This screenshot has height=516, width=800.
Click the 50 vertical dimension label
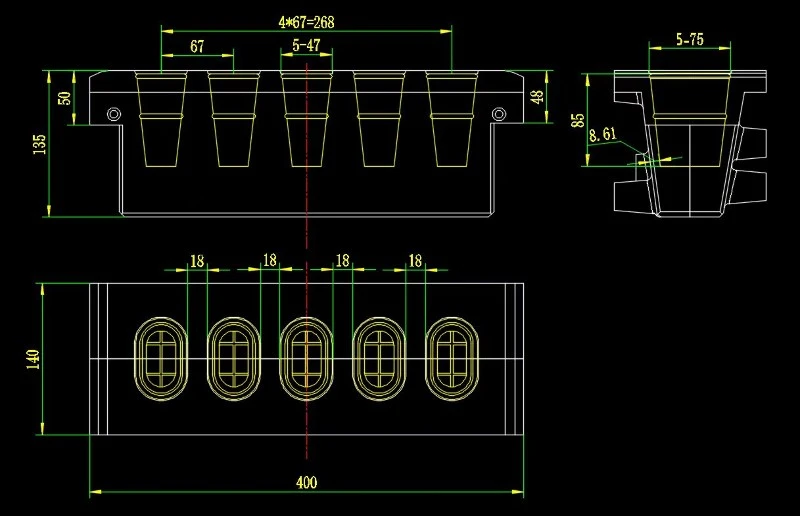64,98
